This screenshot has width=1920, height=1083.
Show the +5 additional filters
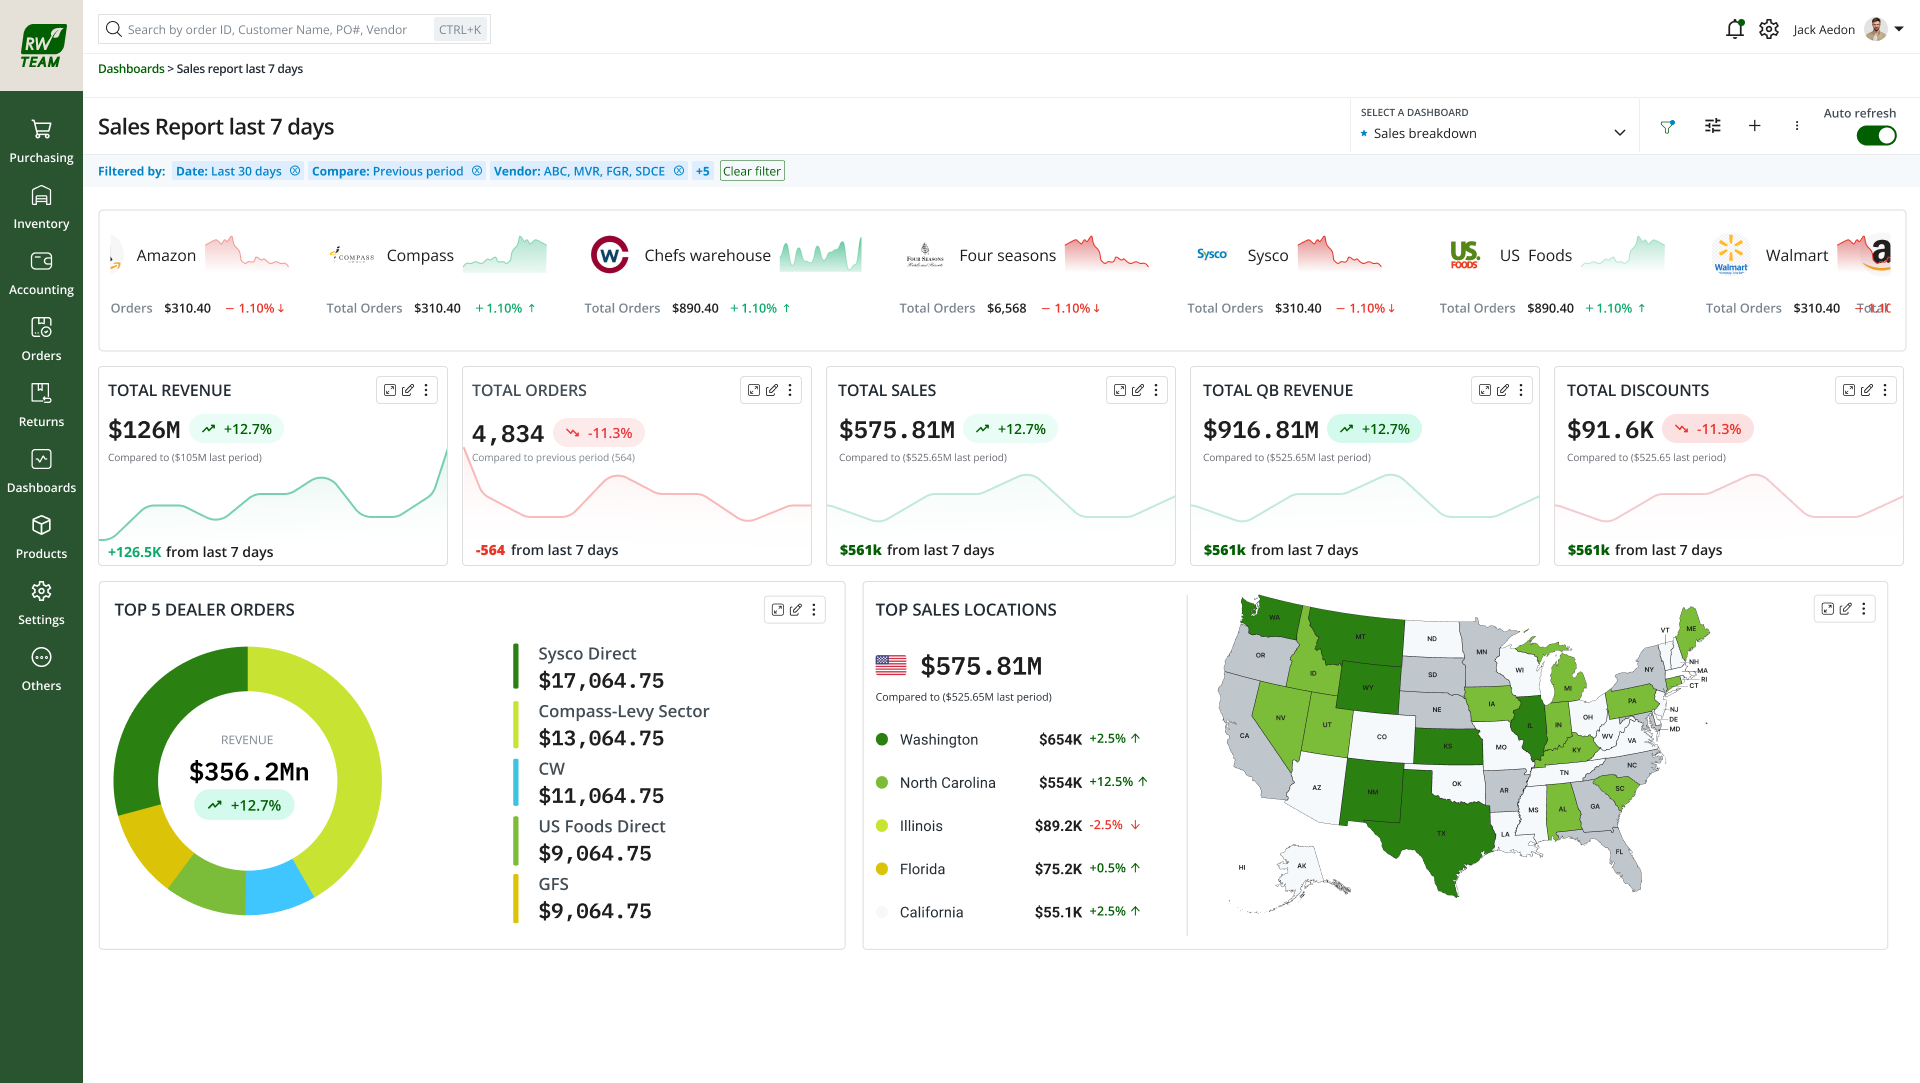703,171
